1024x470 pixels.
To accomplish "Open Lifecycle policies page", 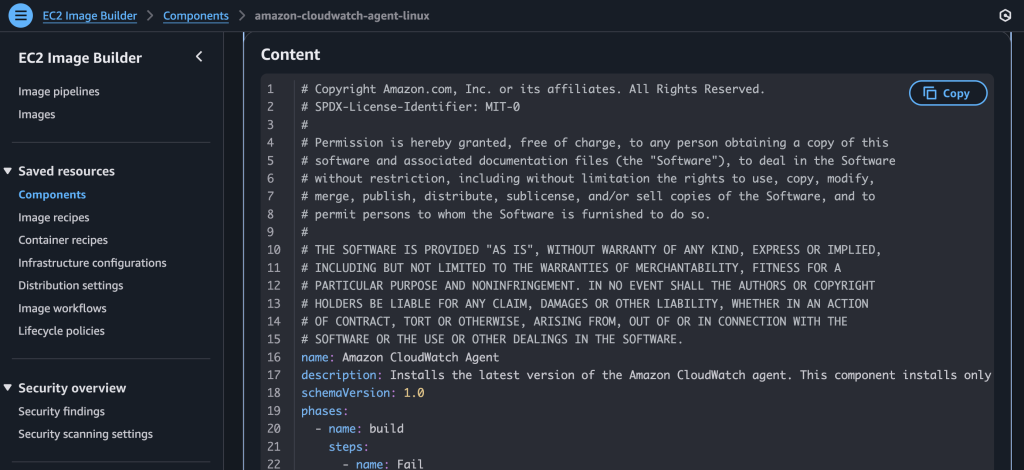I will pyautogui.click(x=61, y=331).
